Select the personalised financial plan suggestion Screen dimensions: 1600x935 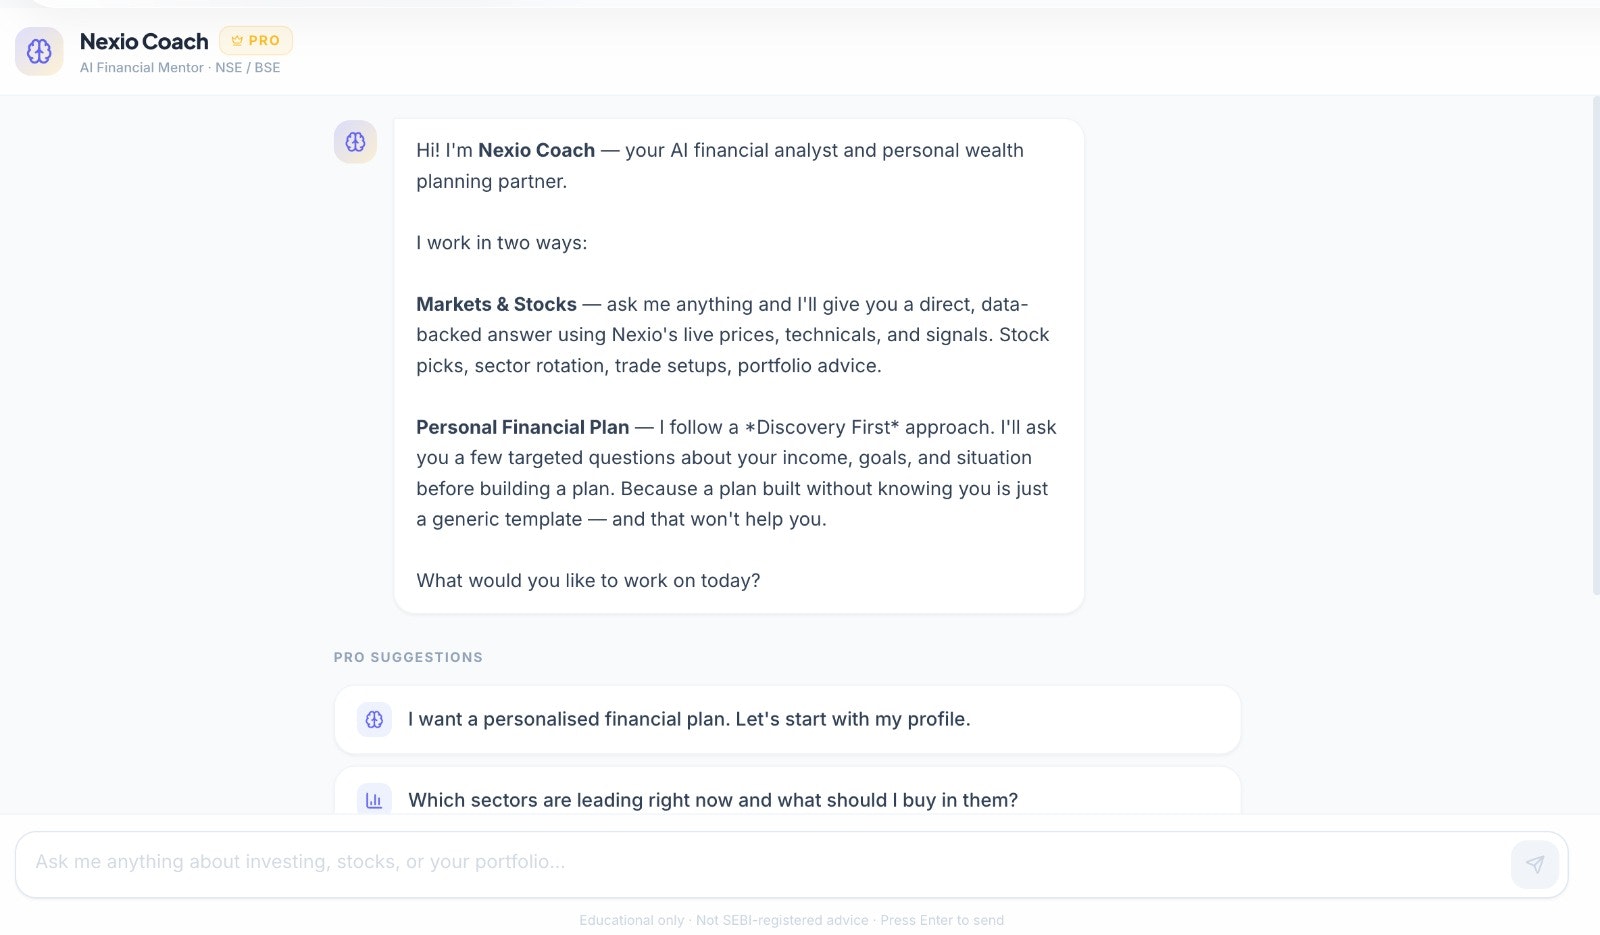[786, 719]
